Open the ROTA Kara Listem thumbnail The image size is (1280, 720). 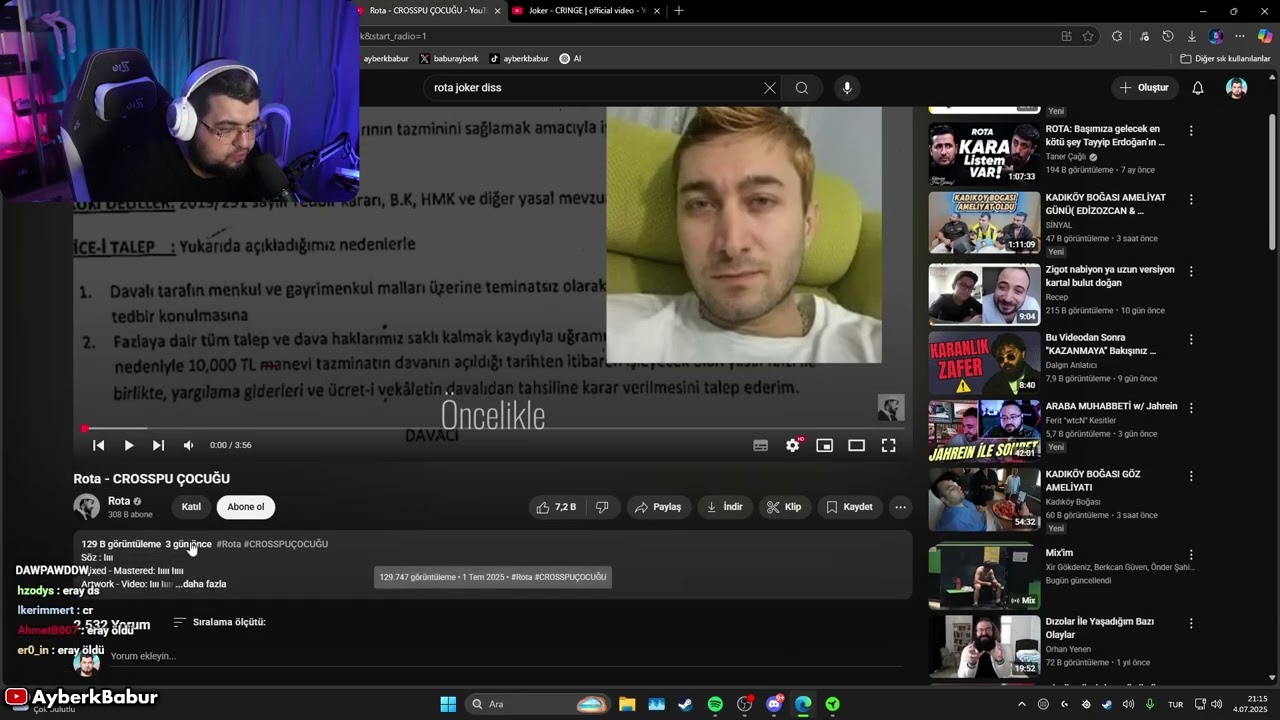click(984, 154)
